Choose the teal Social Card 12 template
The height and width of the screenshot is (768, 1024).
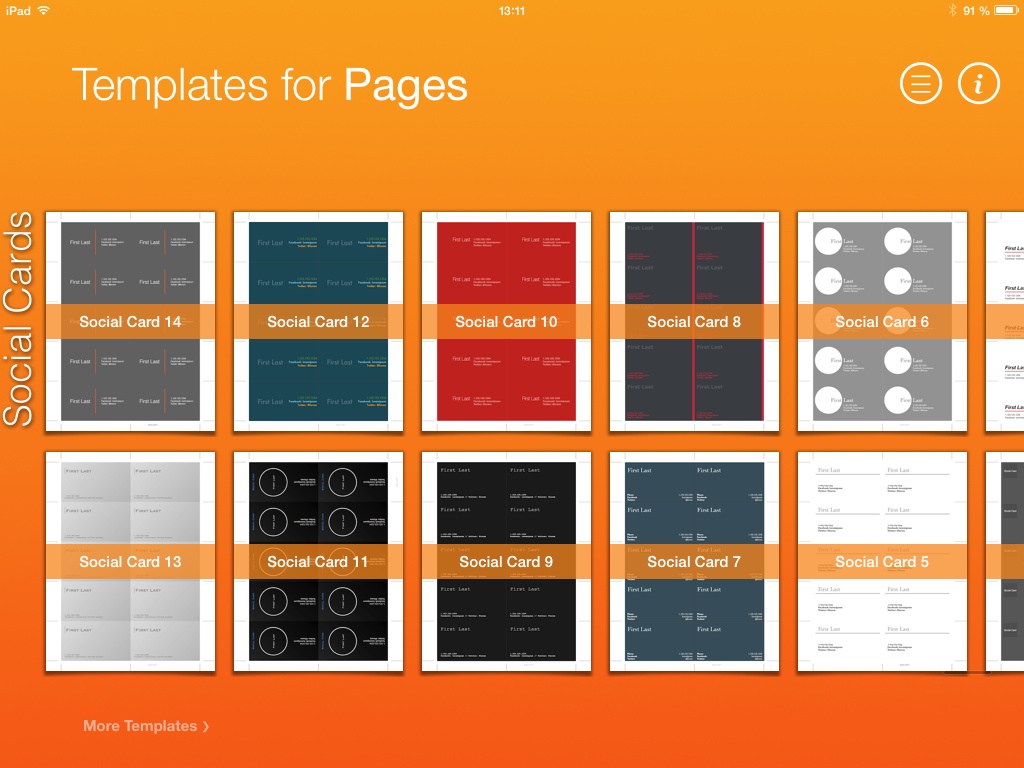coord(318,322)
